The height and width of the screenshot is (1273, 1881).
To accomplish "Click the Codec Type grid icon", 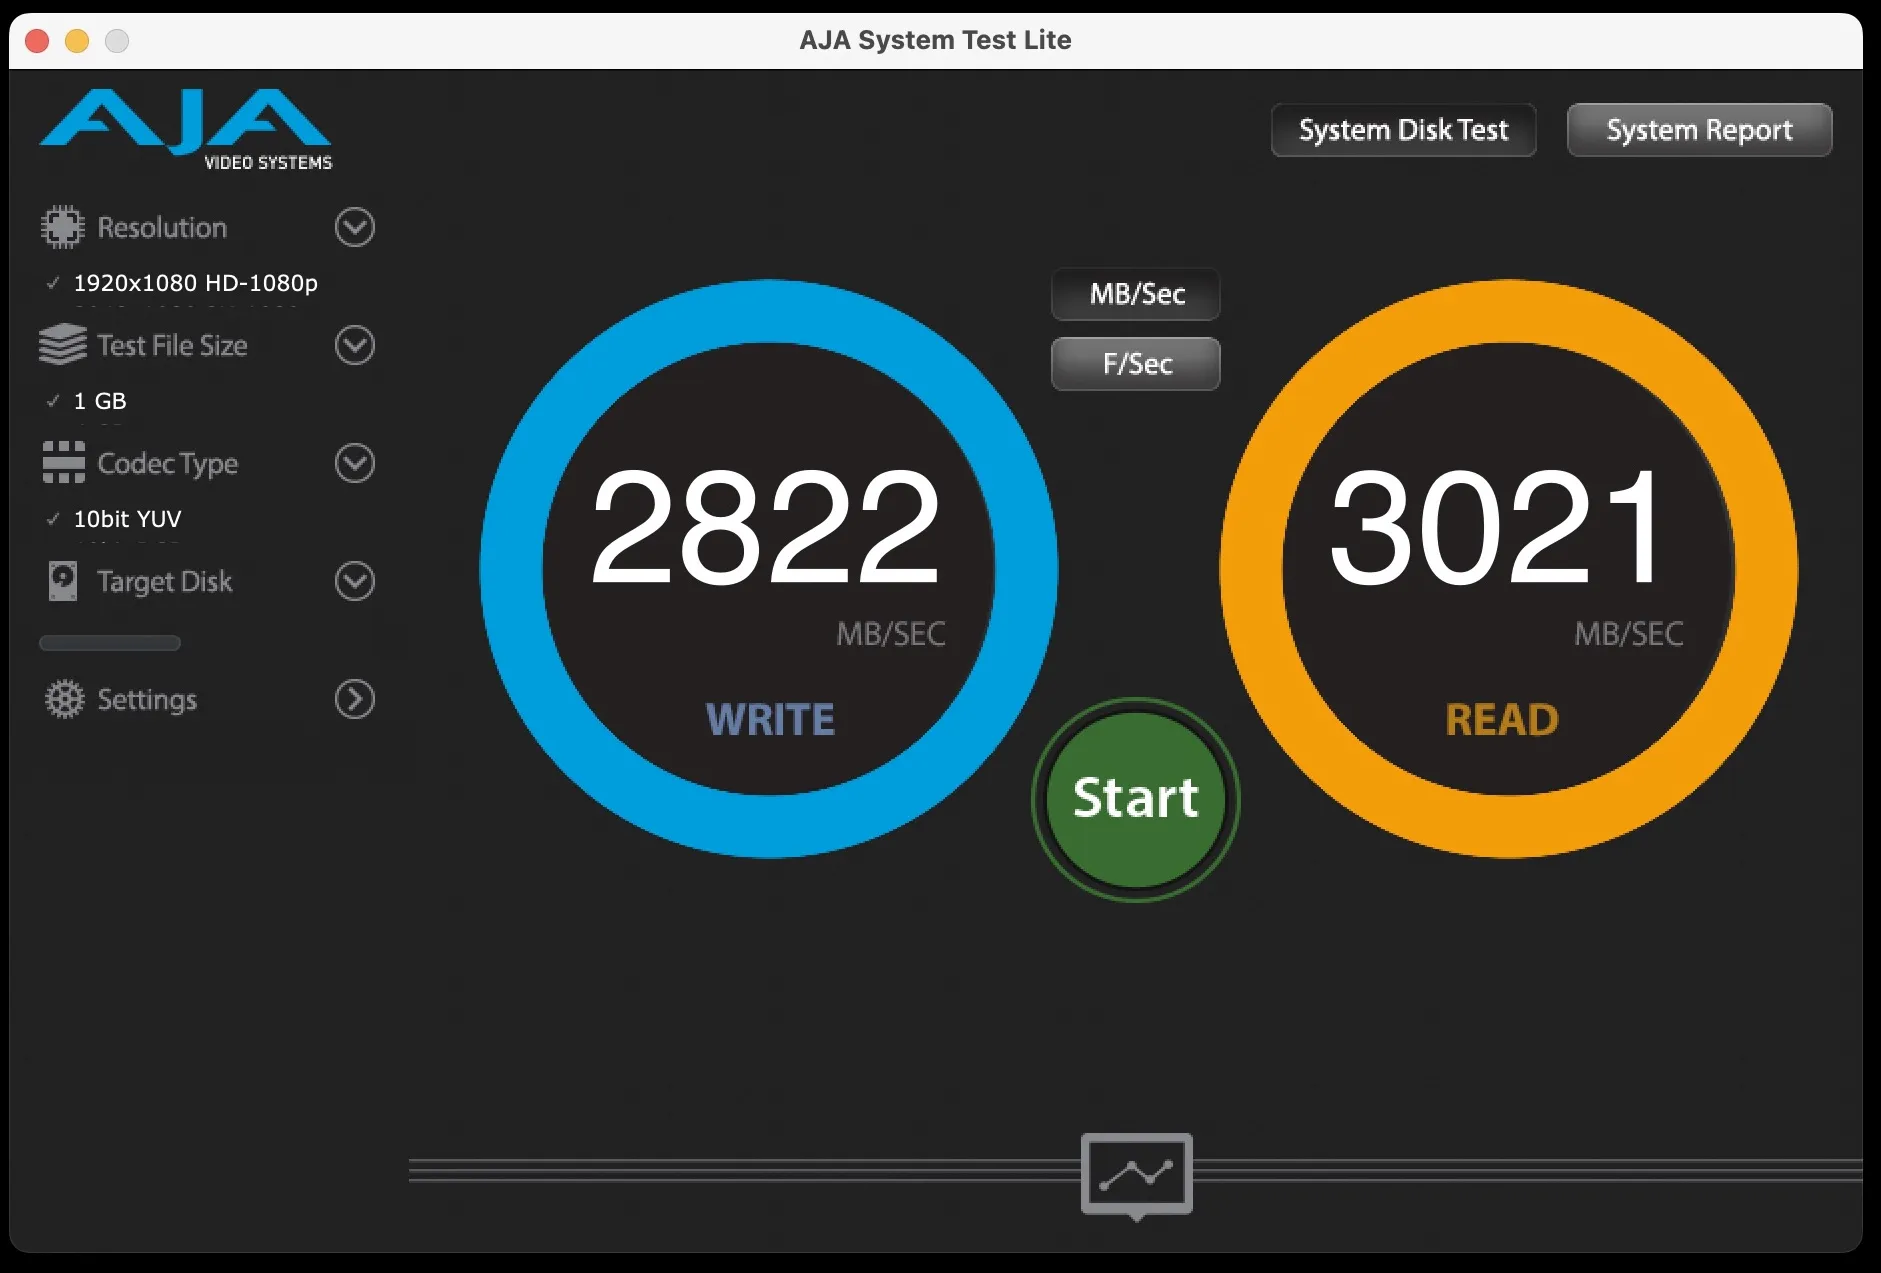I will tap(62, 463).
